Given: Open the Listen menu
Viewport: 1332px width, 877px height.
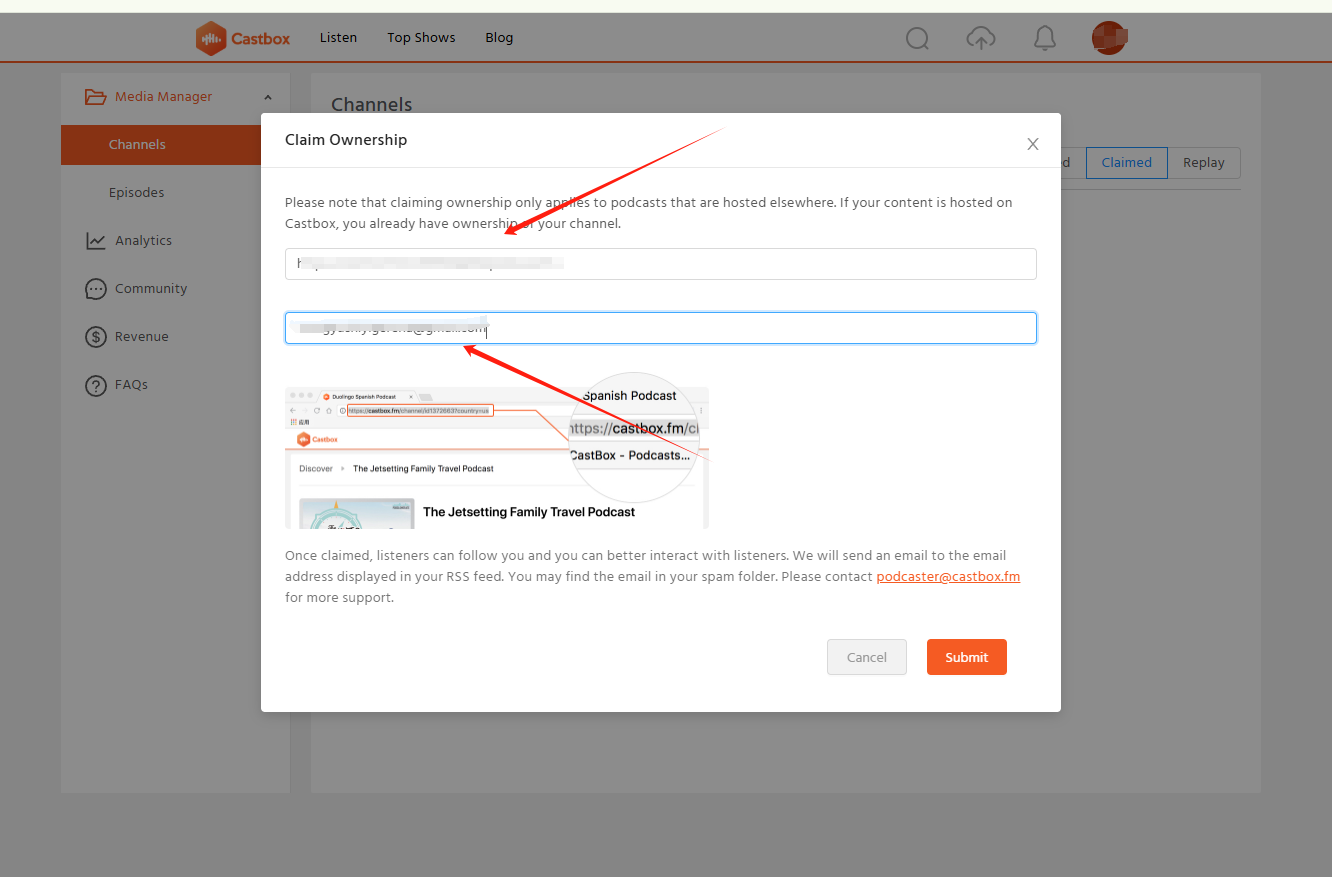Looking at the screenshot, I should (338, 38).
